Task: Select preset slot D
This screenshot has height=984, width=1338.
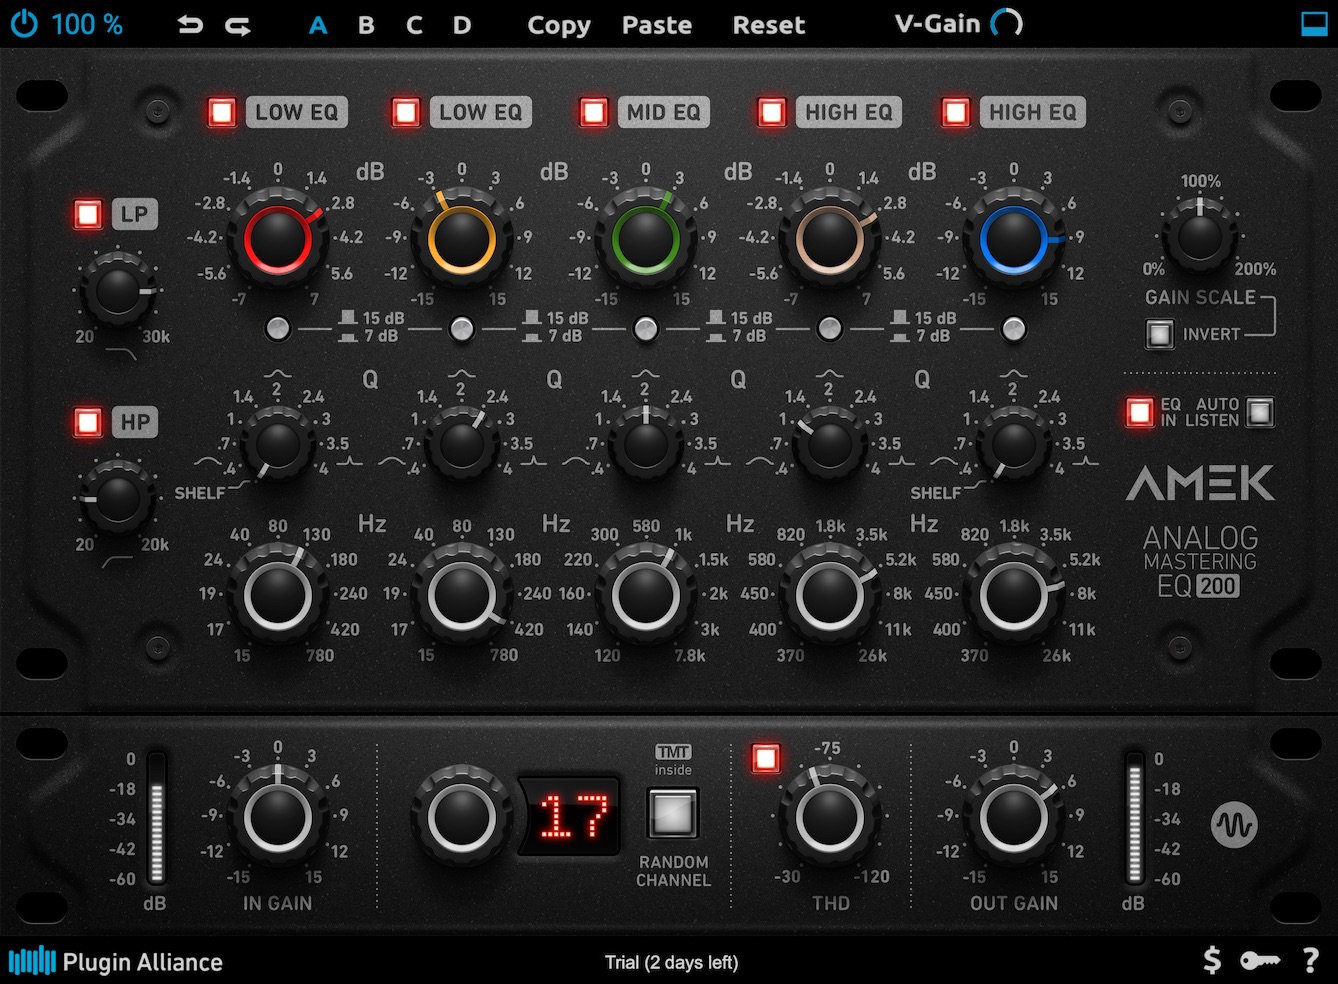Action: point(461,26)
